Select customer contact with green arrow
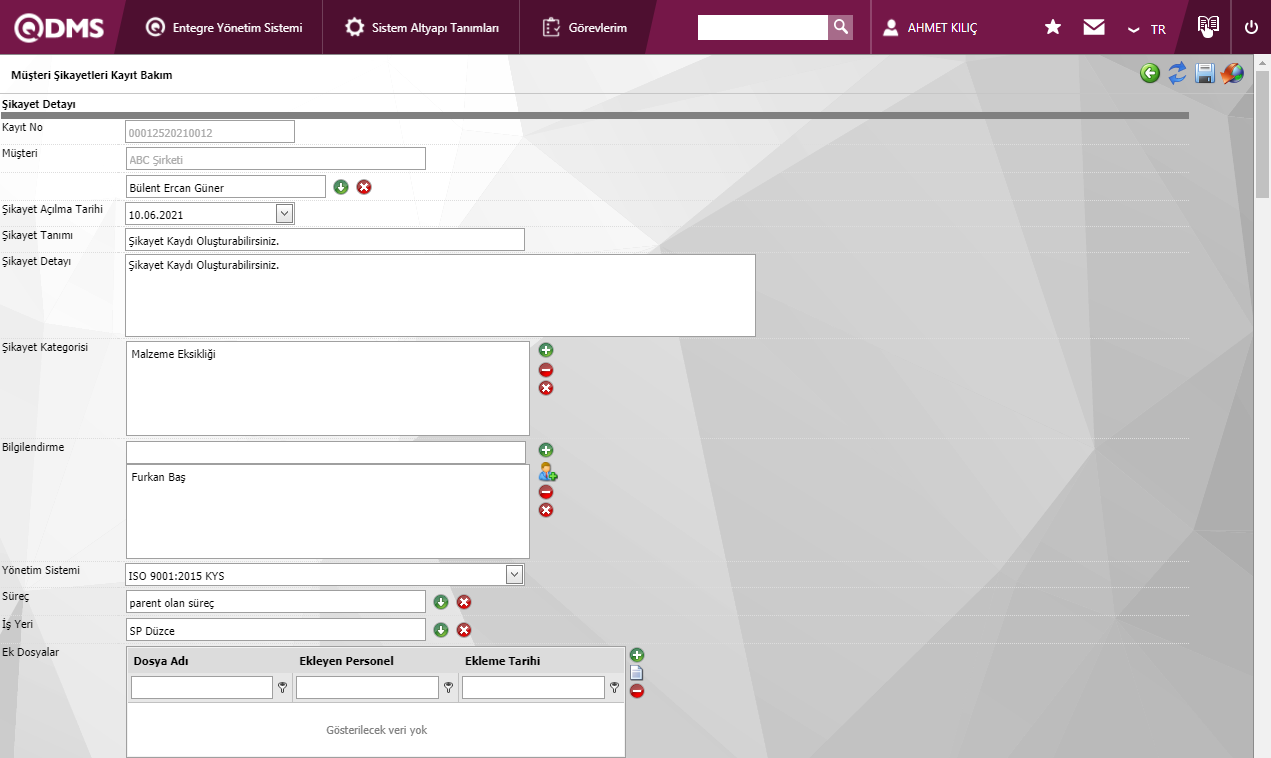Viewport: 1271px width, 758px height. pos(341,187)
